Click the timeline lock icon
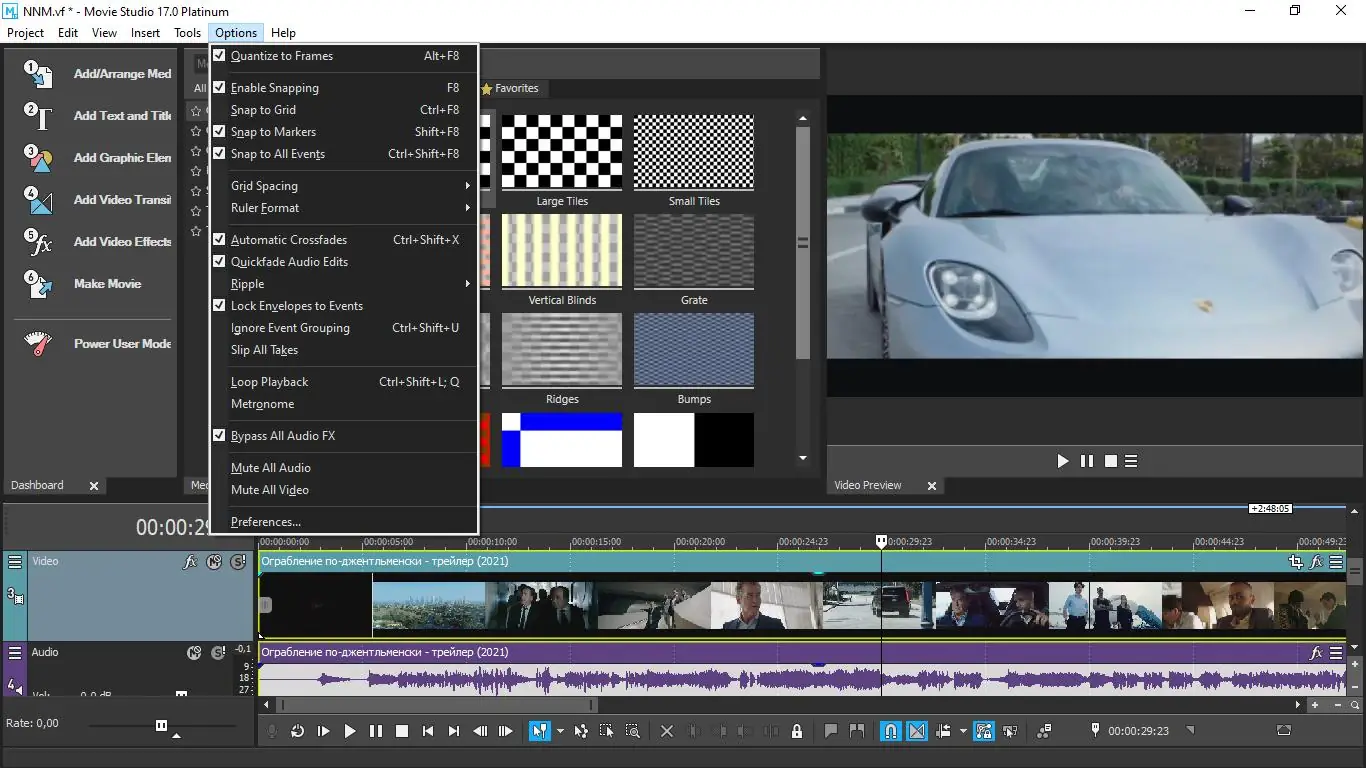Image resolution: width=1366 pixels, height=768 pixels. (x=797, y=731)
